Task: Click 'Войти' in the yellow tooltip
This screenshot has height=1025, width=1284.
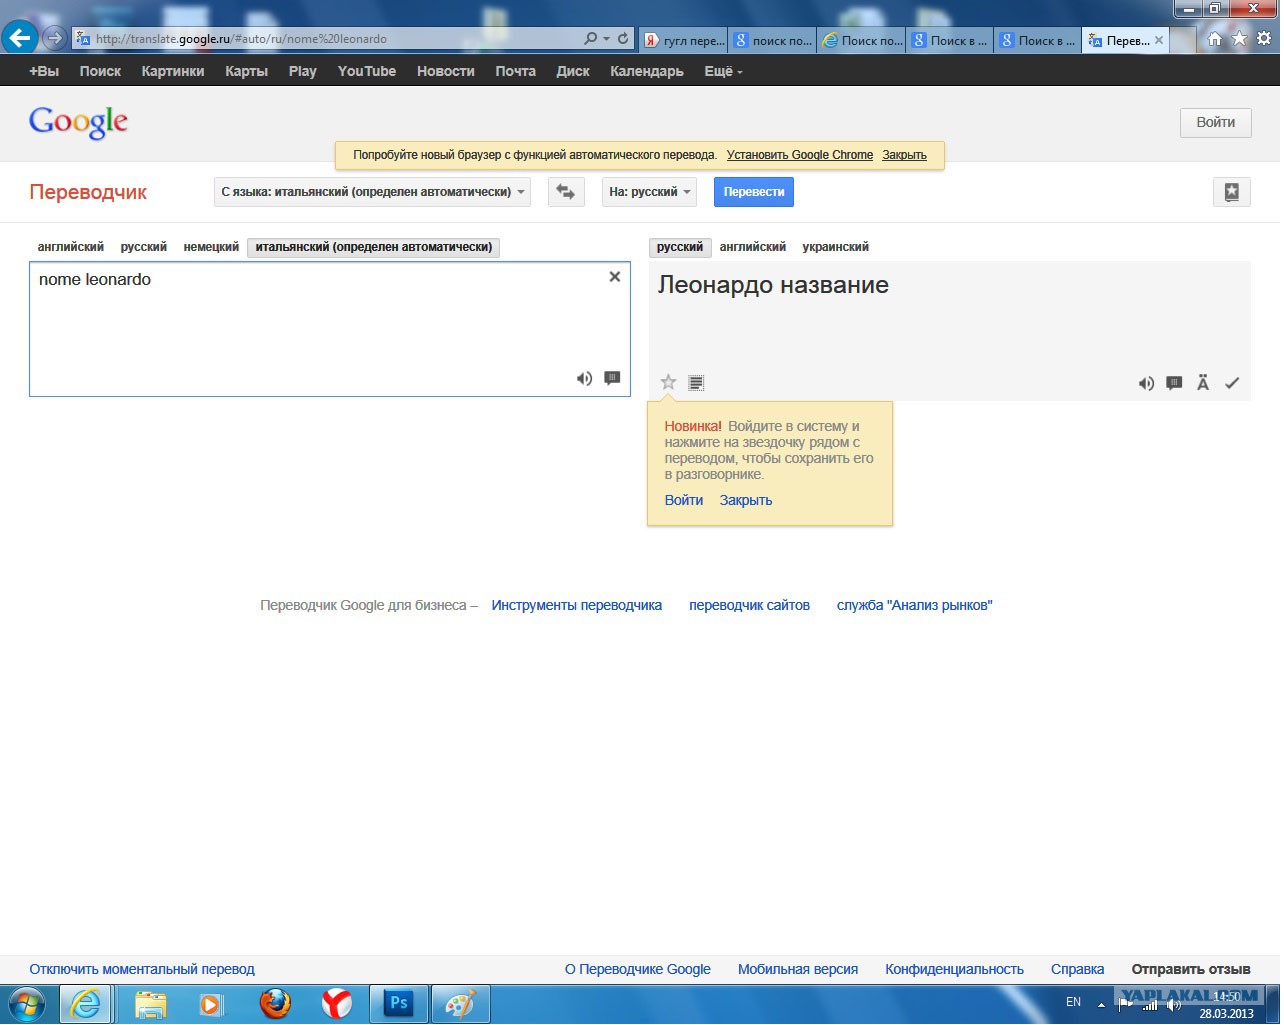Action: click(x=684, y=500)
